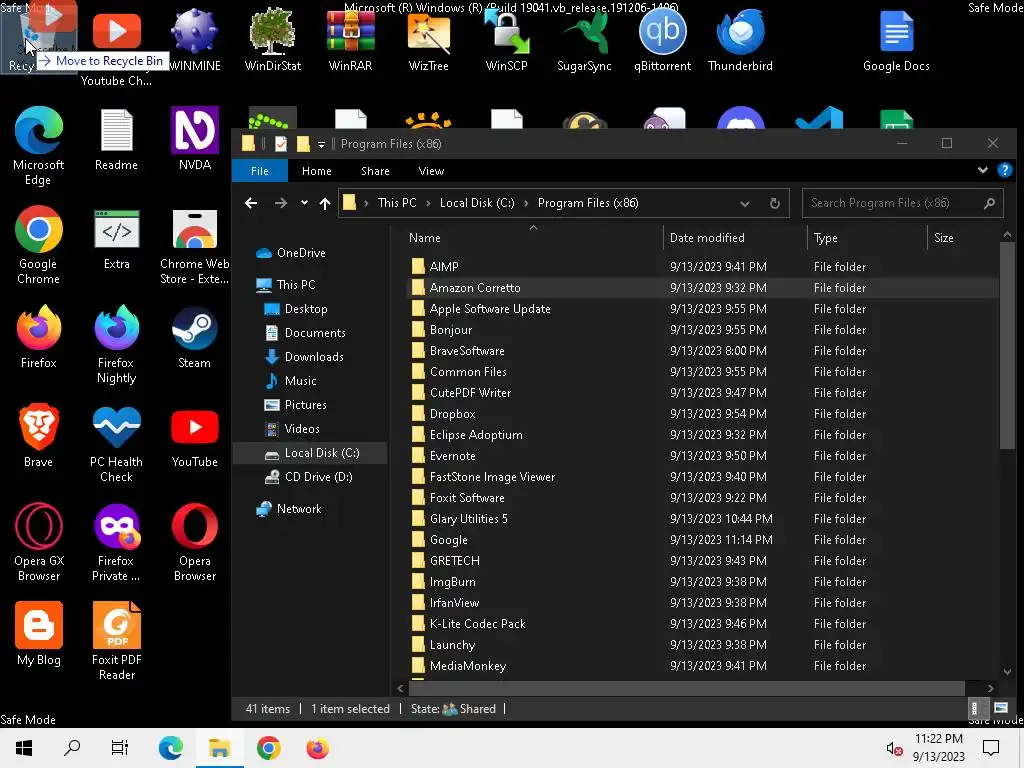Select the K-Lite Codec Pack folder
1024x768 pixels.
pyautogui.click(x=702, y=624)
